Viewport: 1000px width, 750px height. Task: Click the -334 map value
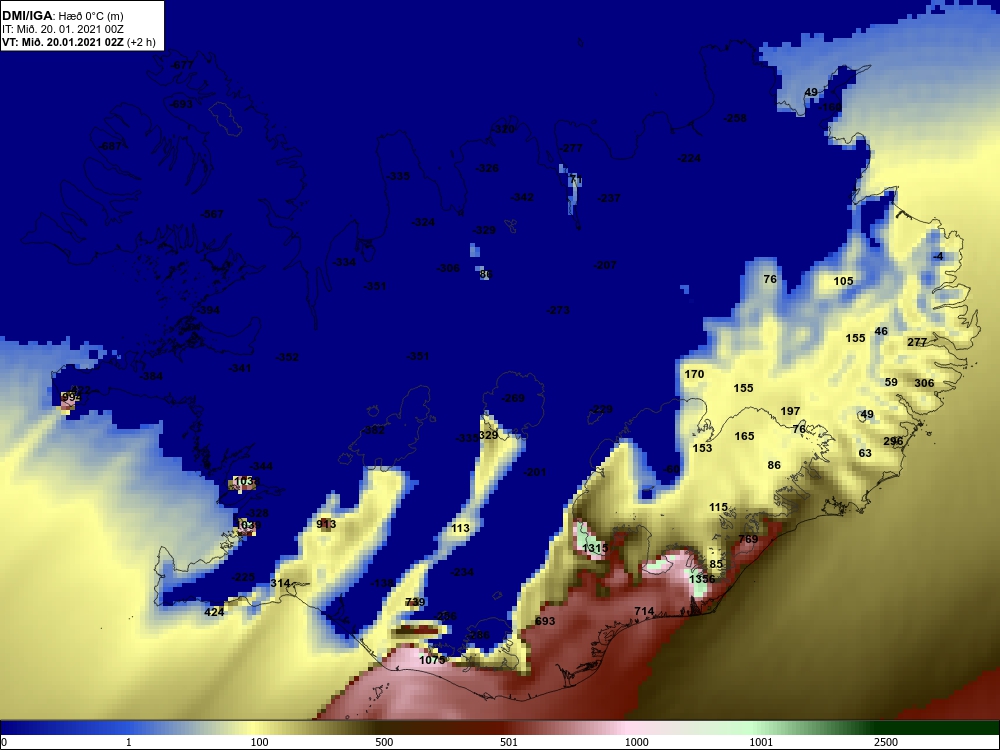pos(344,261)
